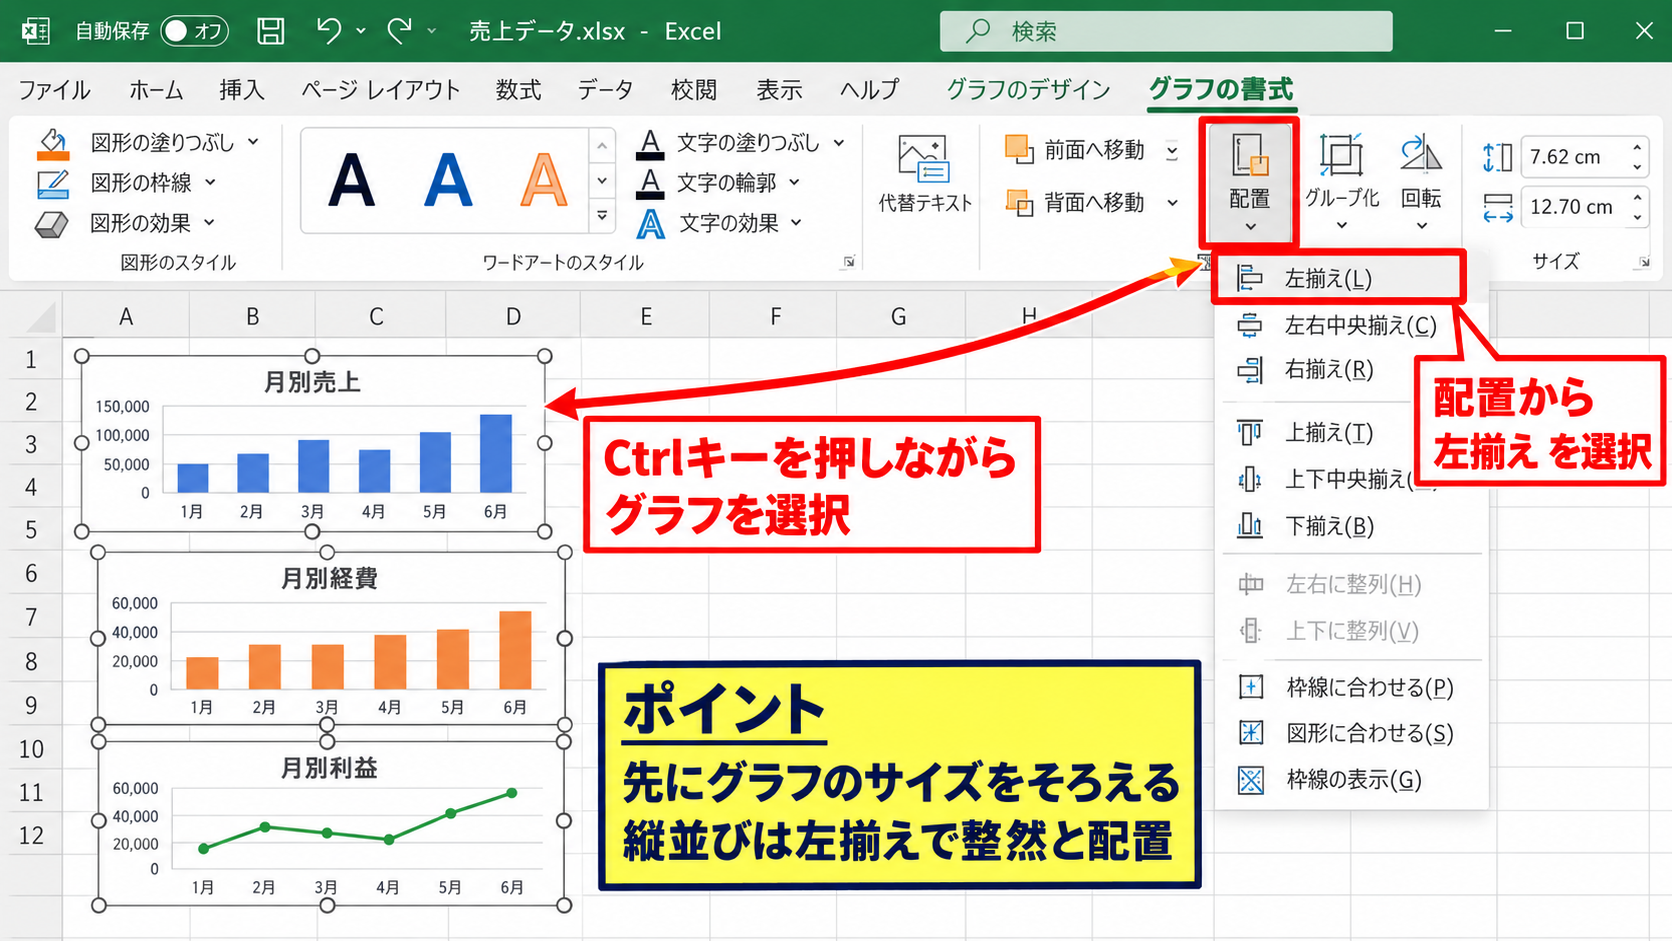The image size is (1672, 941).
Task: Click the 下揃え(B) icon in menu
Action: click(x=1250, y=526)
